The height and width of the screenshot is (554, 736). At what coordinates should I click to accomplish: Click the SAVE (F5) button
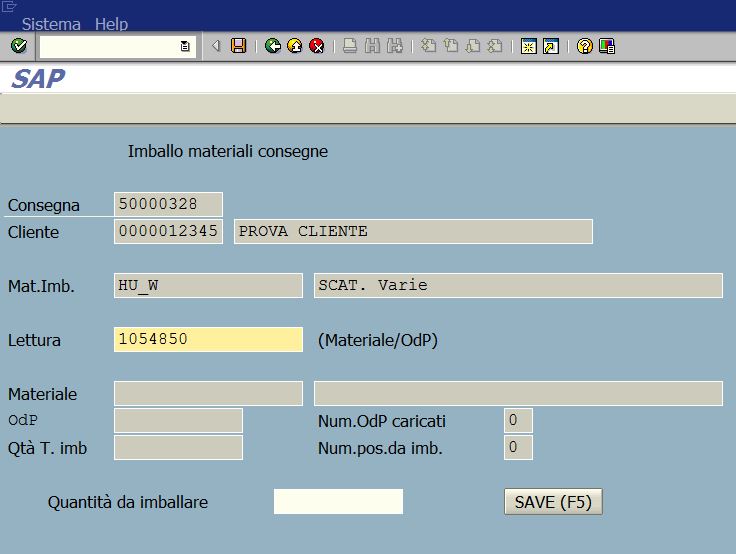point(553,502)
